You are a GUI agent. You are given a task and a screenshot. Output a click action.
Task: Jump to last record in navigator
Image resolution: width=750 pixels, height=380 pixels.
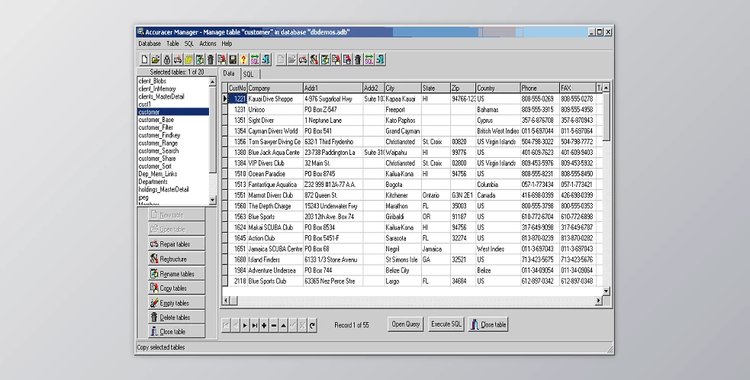(x=254, y=325)
